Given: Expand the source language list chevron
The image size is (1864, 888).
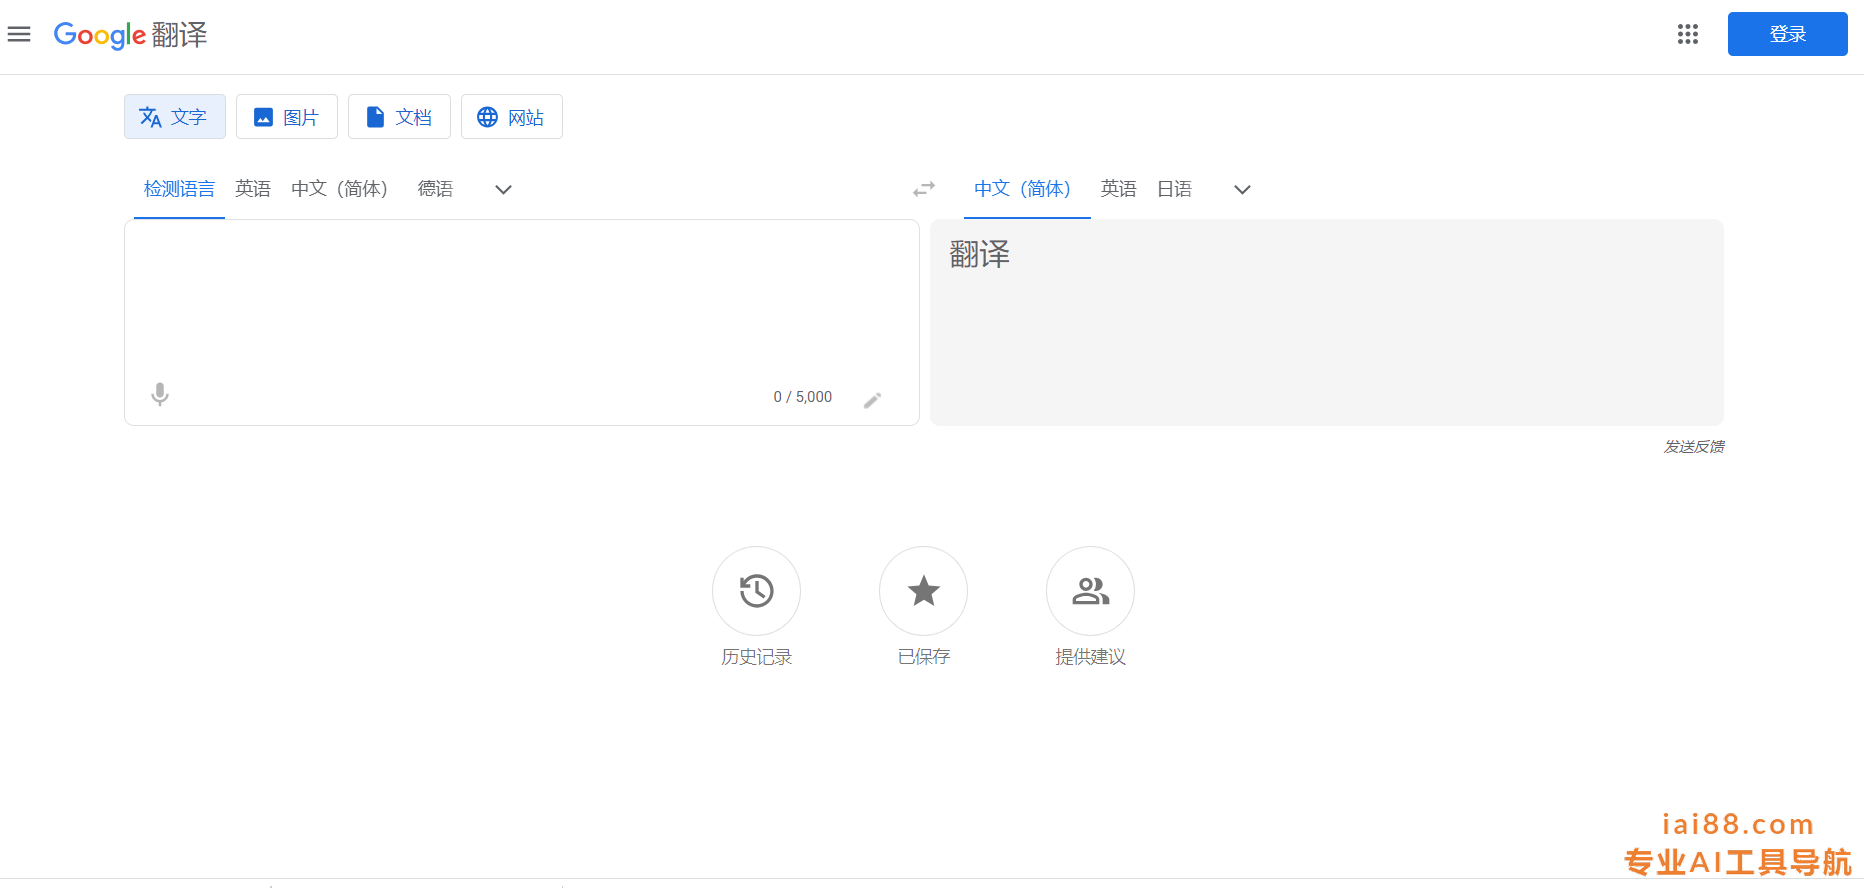Looking at the screenshot, I should point(504,189).
